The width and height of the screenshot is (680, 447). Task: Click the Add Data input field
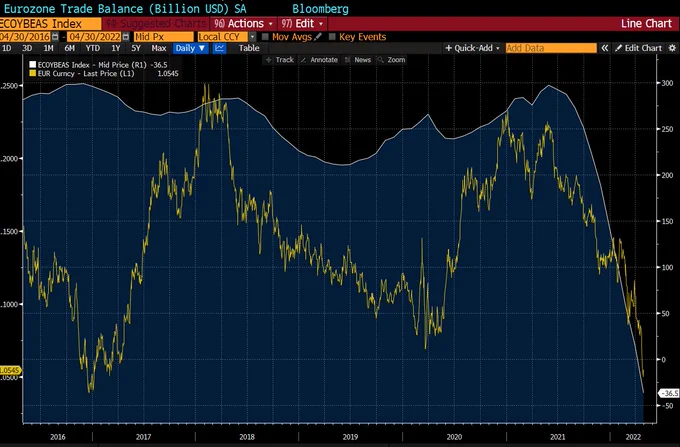551,48
